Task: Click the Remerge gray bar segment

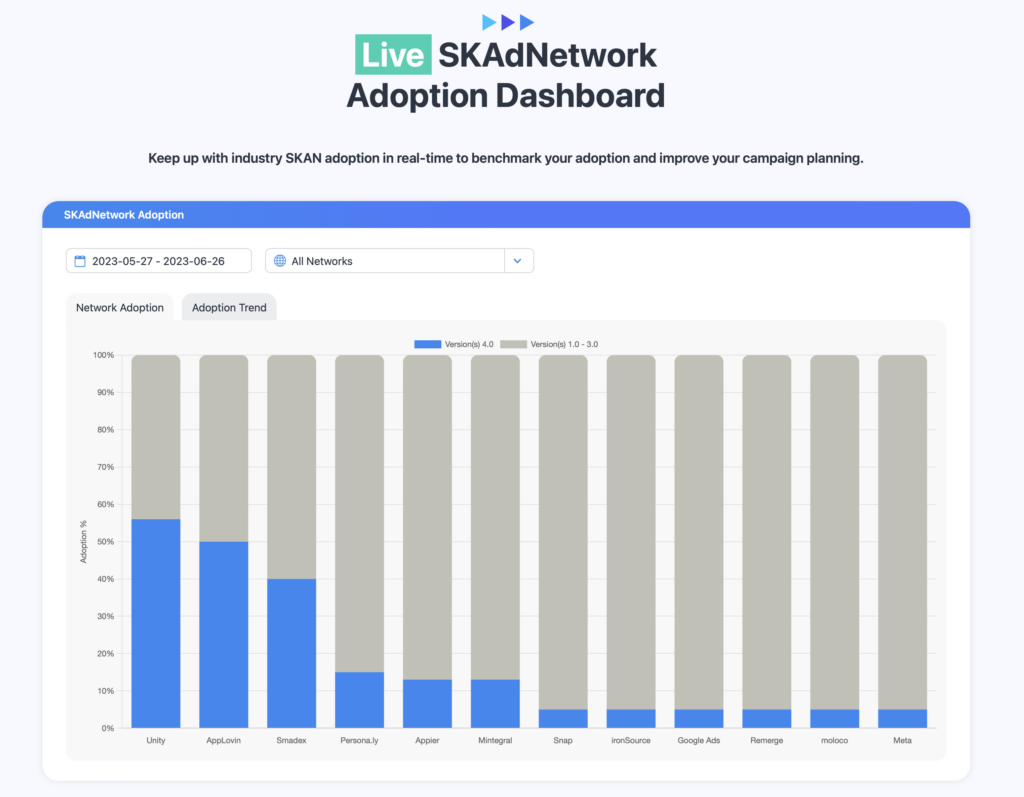Action: coord(767,532)
